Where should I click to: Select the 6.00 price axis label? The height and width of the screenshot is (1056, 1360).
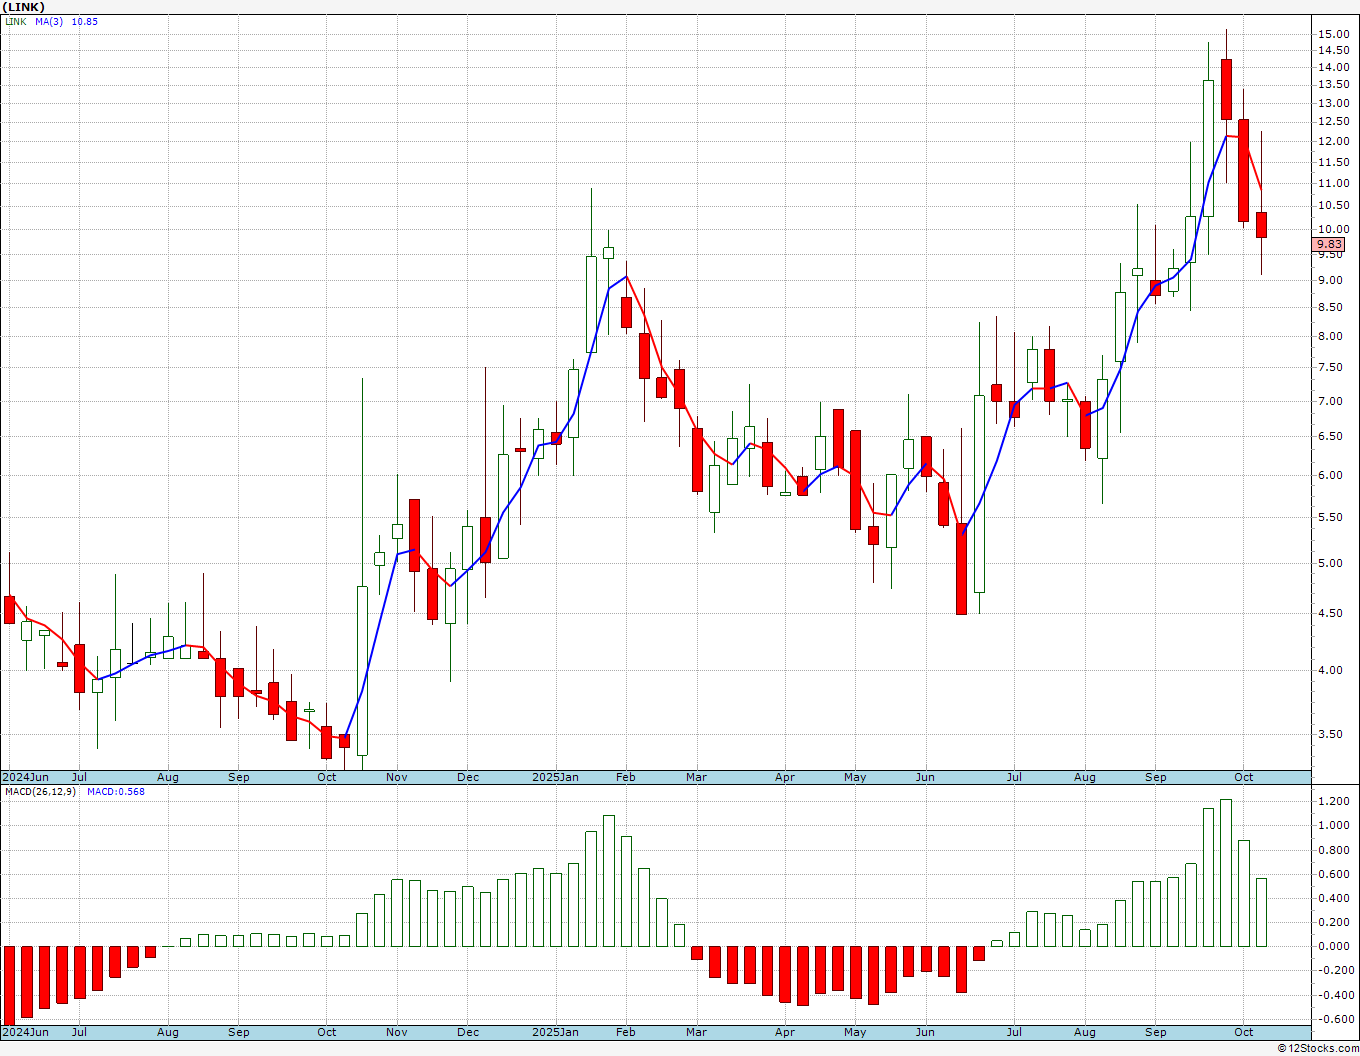click(x=1332, y=476)
